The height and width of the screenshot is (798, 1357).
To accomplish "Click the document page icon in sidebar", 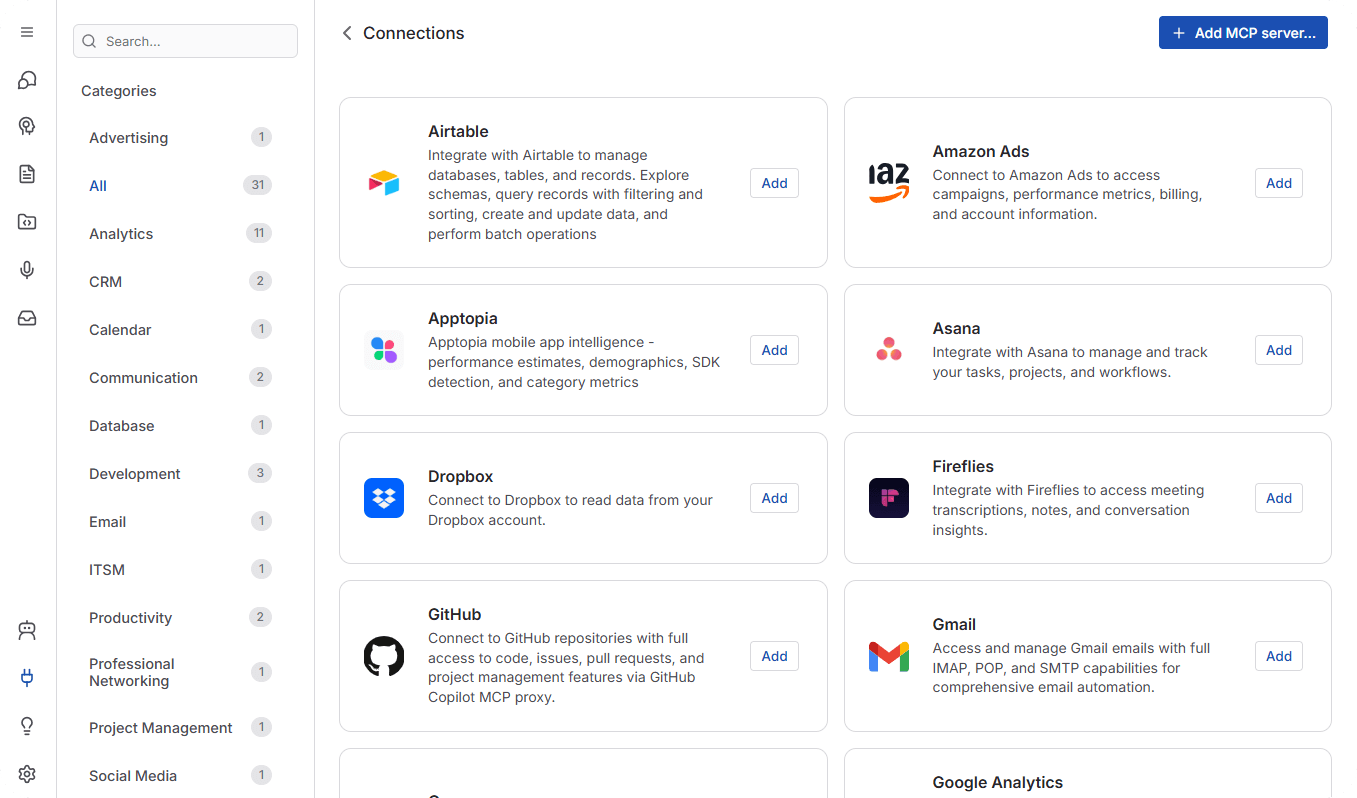I will pyautogui.click(x=27, y=174).
